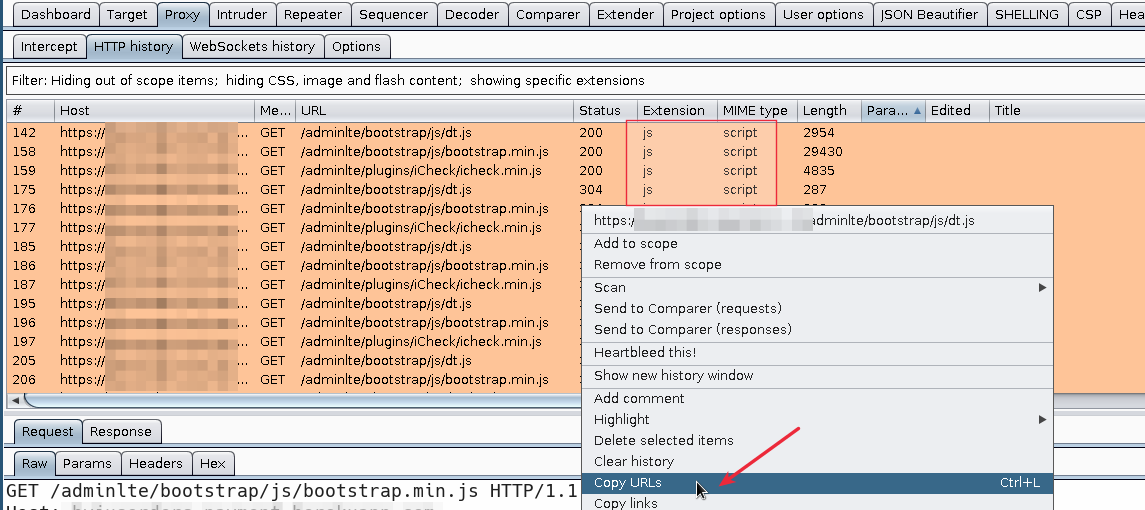Select Copy URLs in context menu
The height and width of the screenshot is (510, 1145).
pyautogui.click(x=627, y=483)
